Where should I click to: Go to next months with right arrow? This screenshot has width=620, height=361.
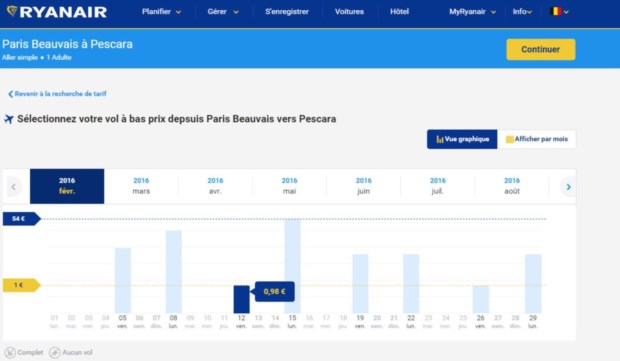coord(568,187)
